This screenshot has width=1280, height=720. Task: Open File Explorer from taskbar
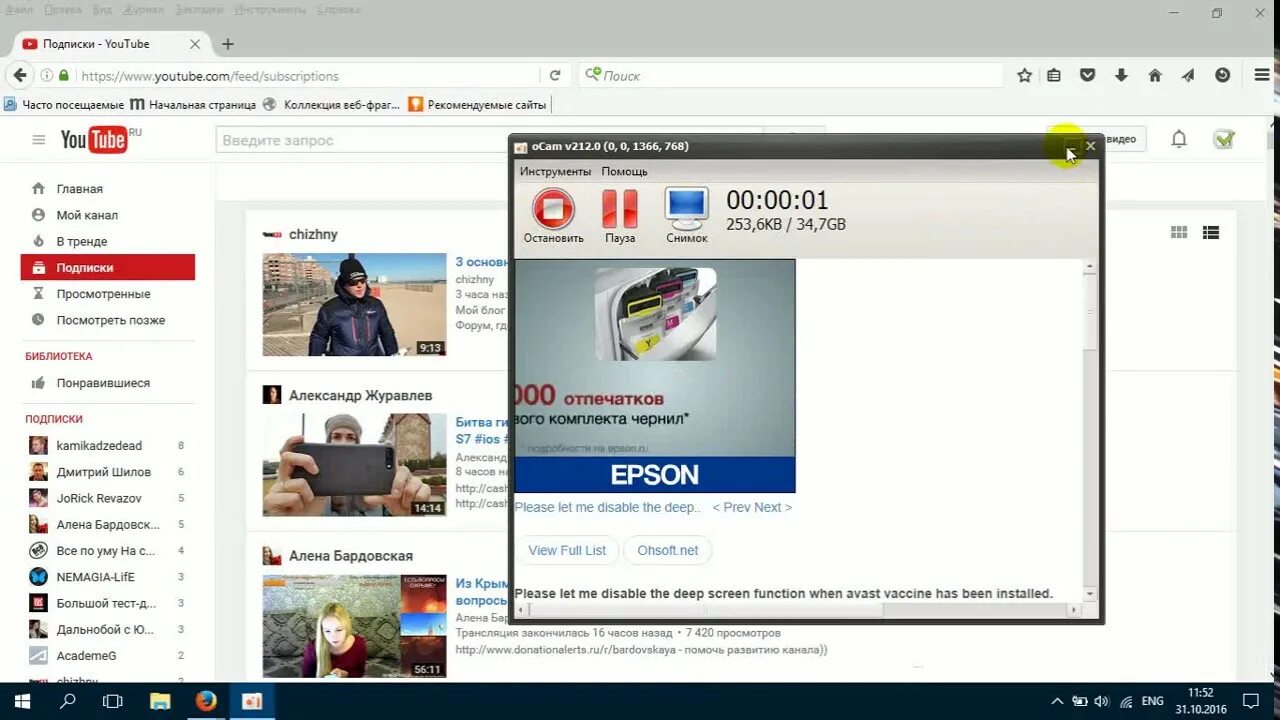(x=160, y=701)
